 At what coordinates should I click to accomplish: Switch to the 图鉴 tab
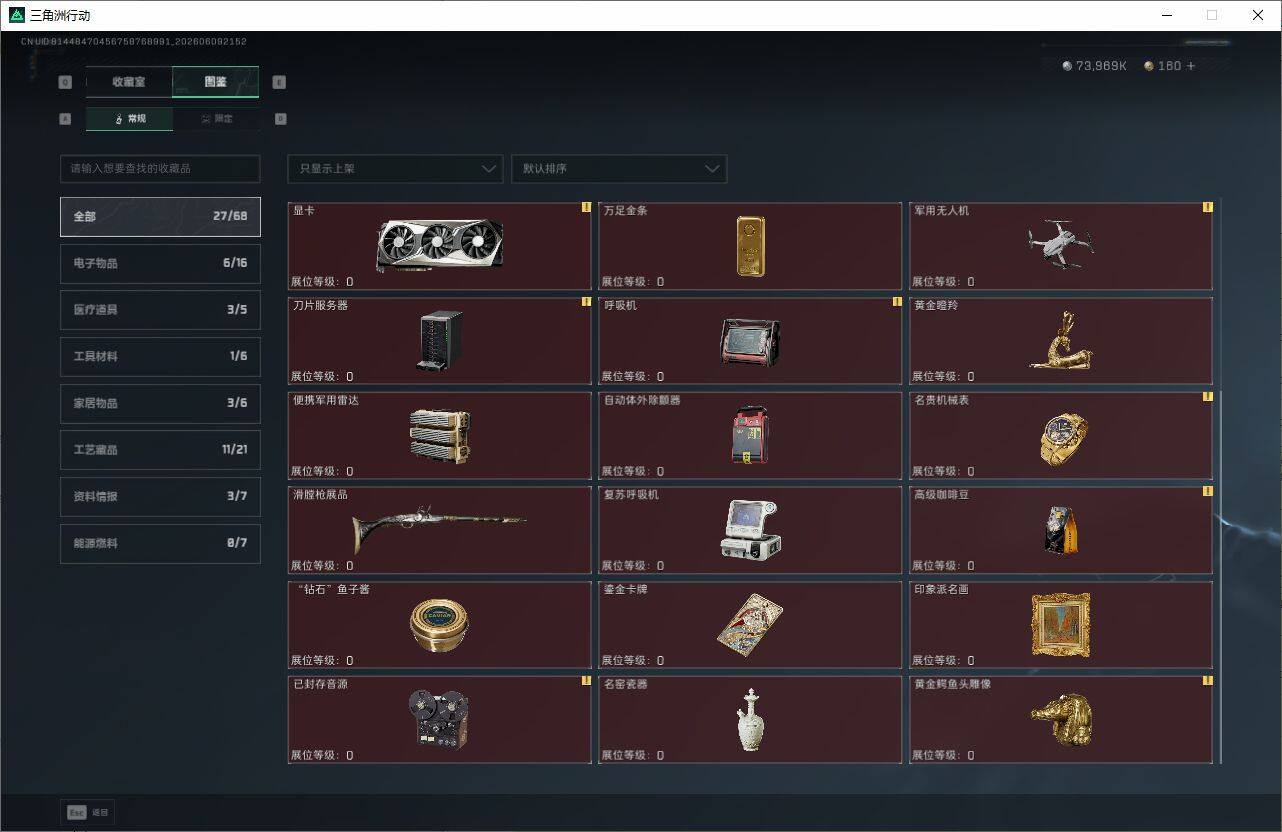click(x=216, y=82)
